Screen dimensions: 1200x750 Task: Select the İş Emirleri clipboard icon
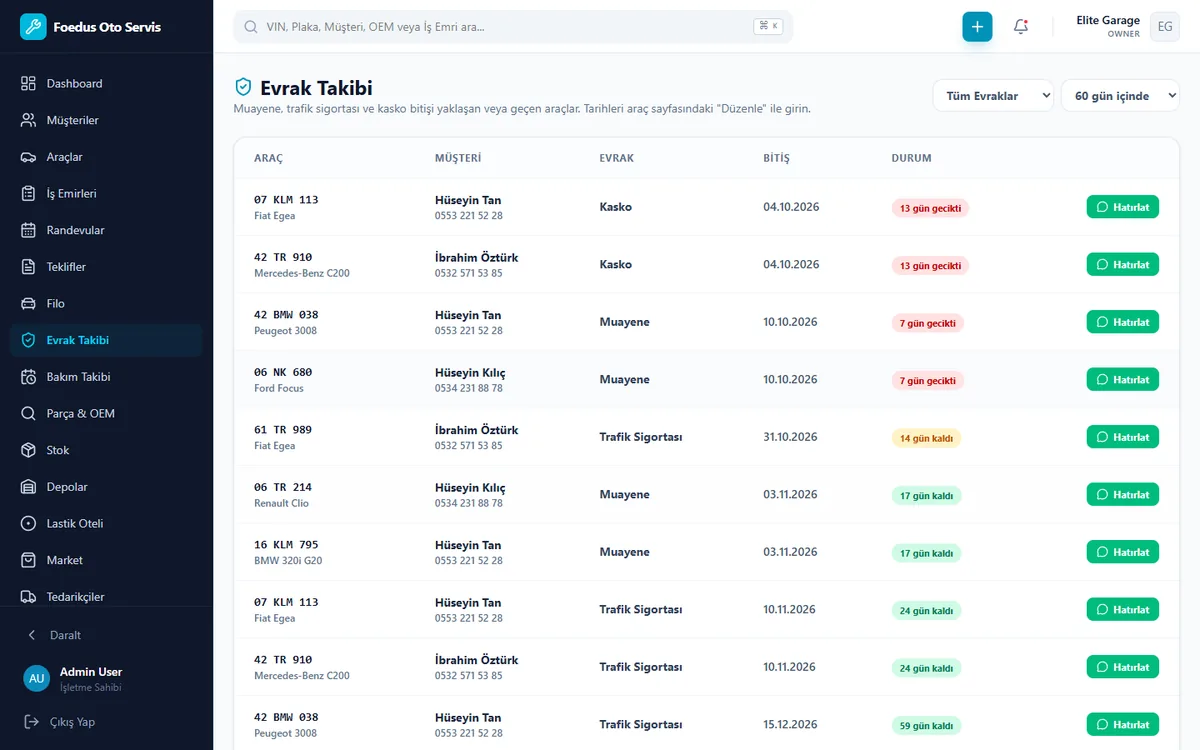[x=28, y=194]
